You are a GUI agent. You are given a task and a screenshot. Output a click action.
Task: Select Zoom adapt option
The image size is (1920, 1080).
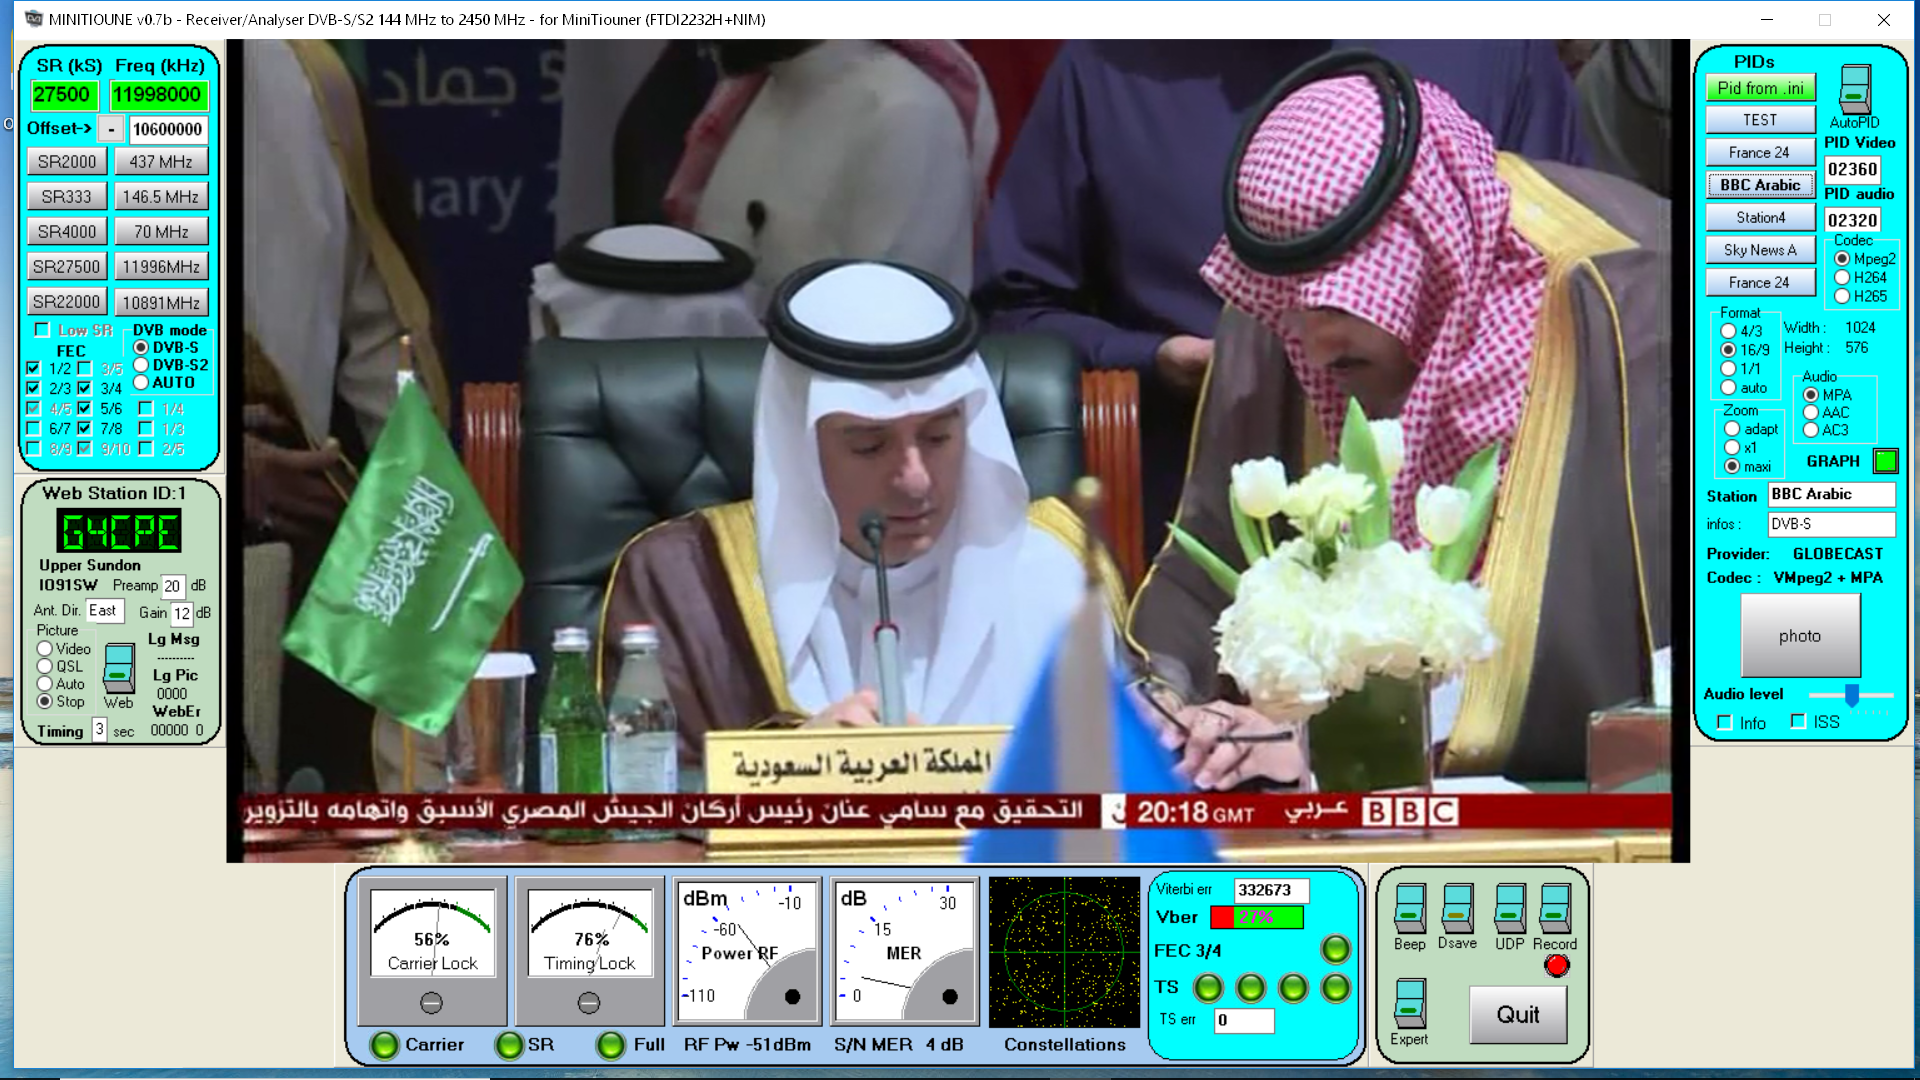tap(1732, 429)
